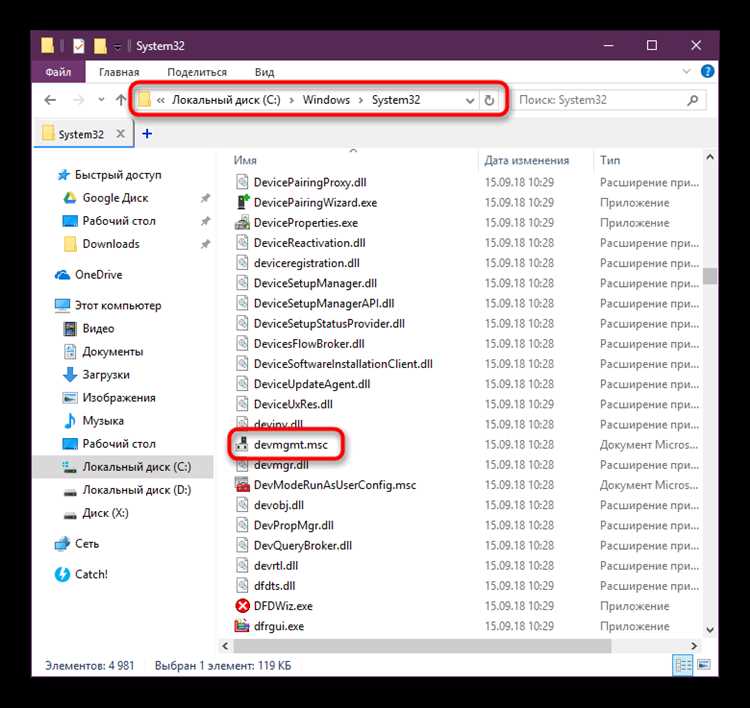Select the DevQueryBroker.dll file name

coord(303,545)
